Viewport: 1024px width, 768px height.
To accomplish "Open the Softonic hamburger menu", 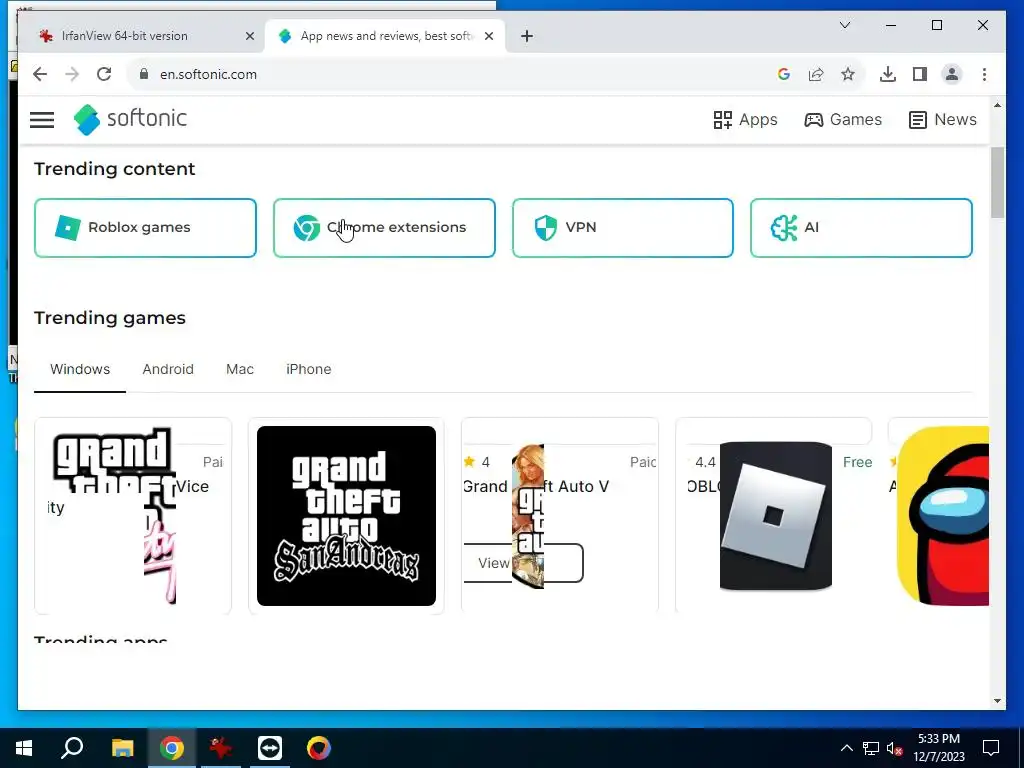I will (x=42, y=120).
